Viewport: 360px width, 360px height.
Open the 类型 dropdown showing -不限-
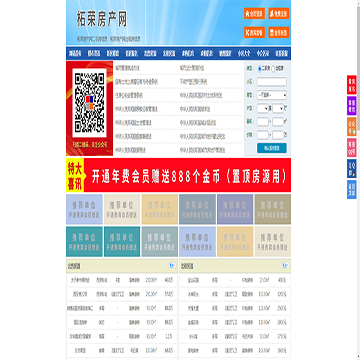tap(272, 95)
